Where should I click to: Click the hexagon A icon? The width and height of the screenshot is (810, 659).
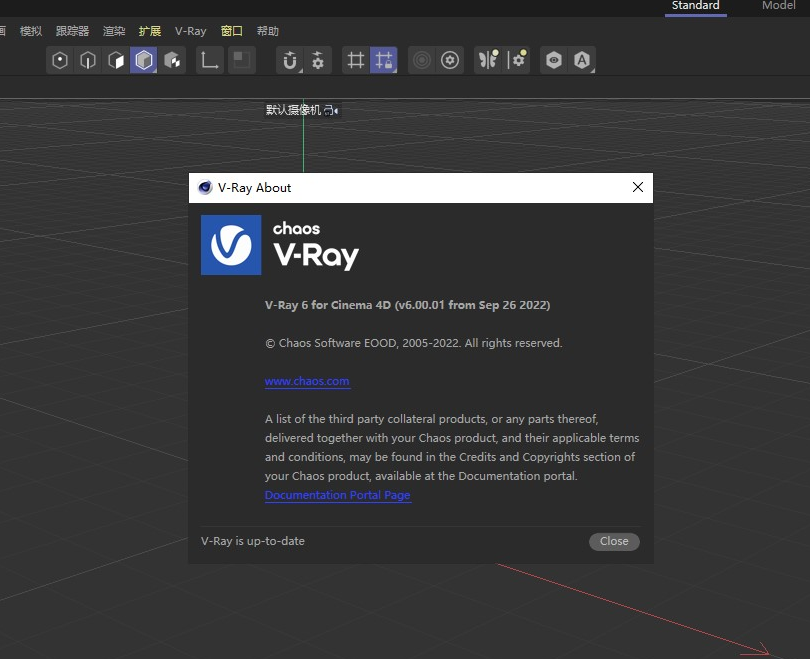pos(582,60)
